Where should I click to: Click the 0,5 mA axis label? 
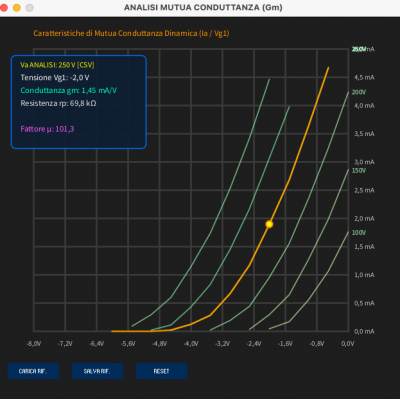364,303
